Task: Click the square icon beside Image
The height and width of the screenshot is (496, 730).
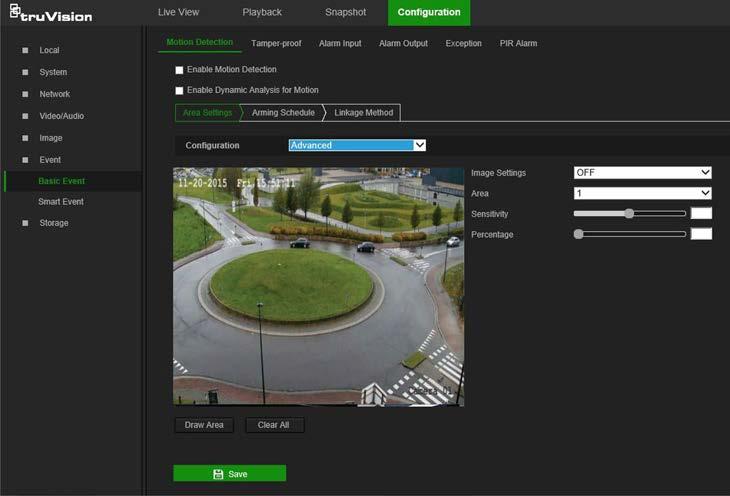Action: pyautogui.click(x=25, y=138)
